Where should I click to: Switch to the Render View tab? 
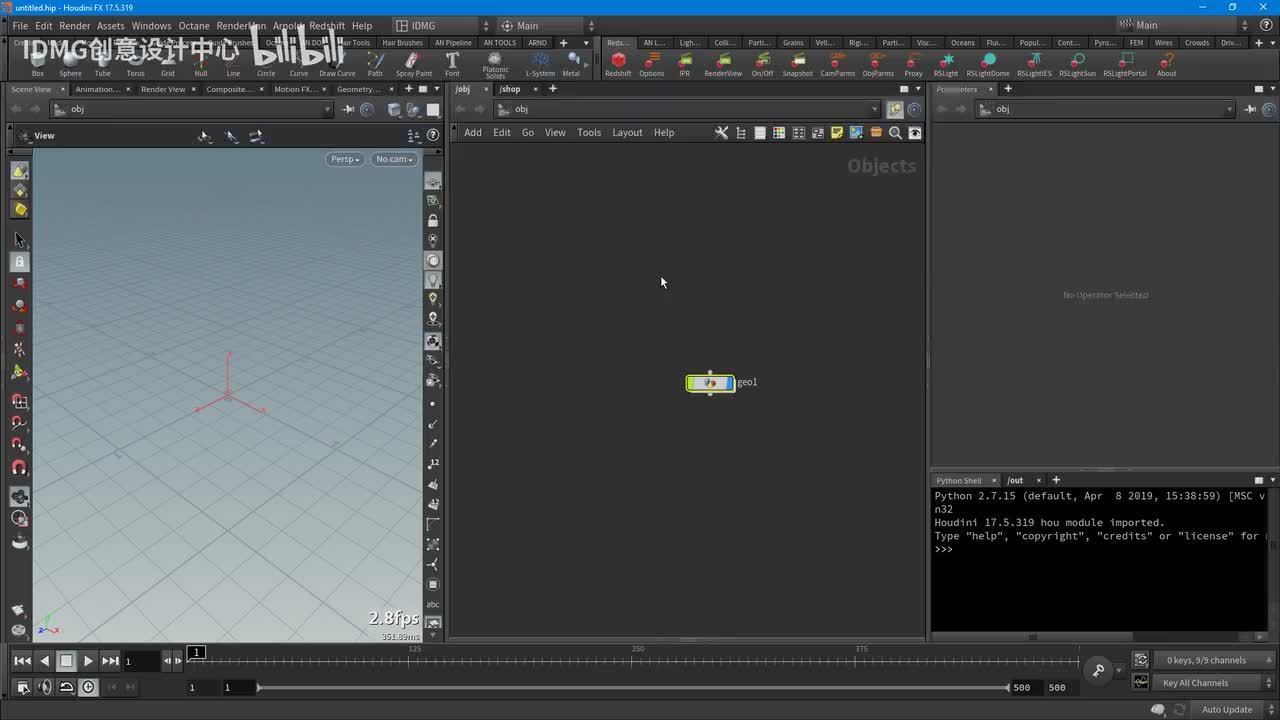[162, 89]
